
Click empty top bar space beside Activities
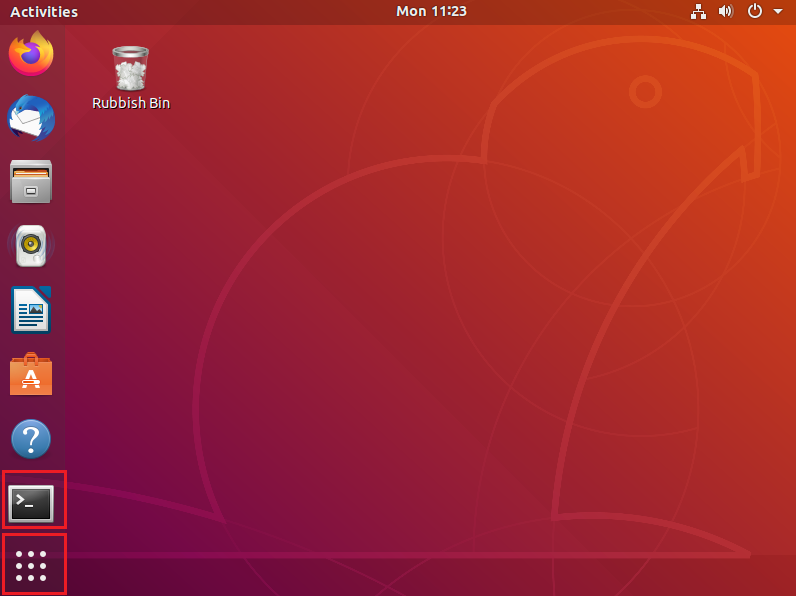[220, 12]
